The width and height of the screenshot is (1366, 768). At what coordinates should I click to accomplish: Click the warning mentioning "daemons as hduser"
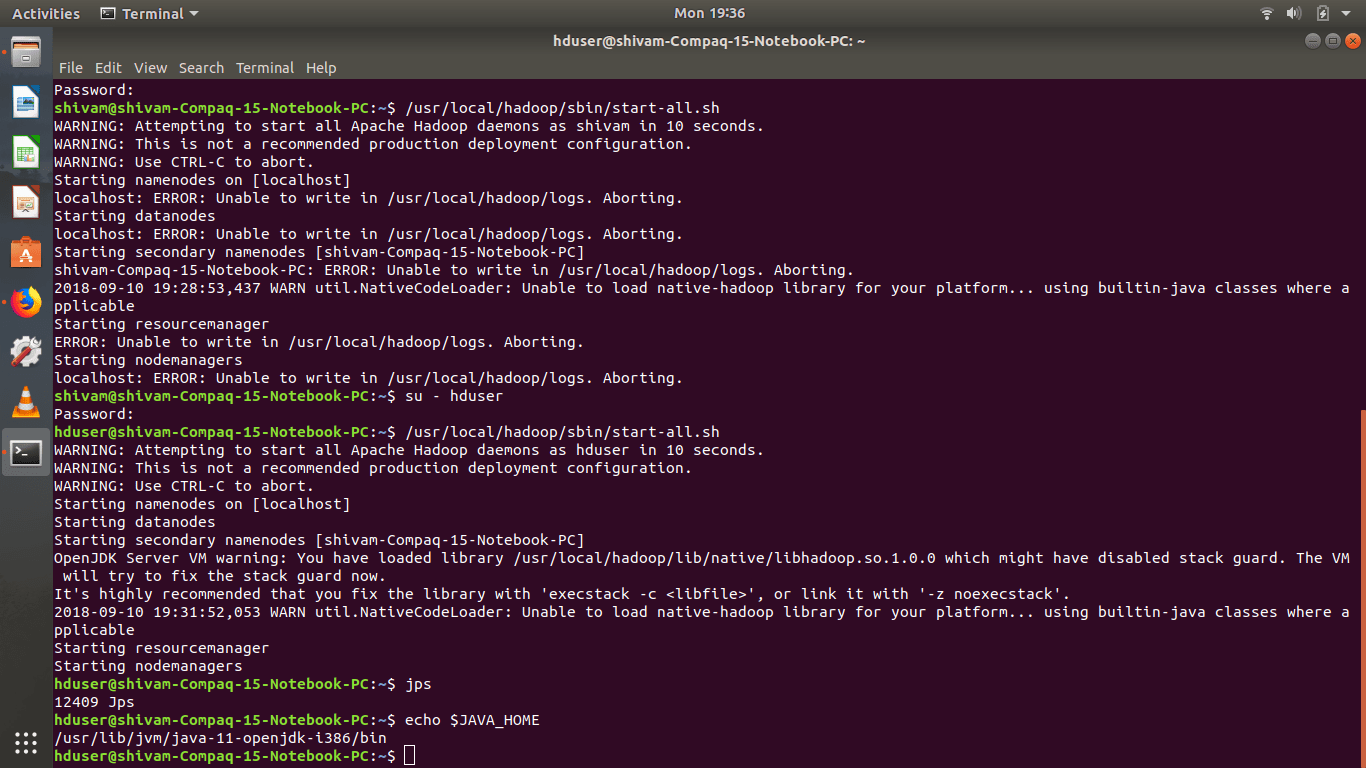(409, 450)
